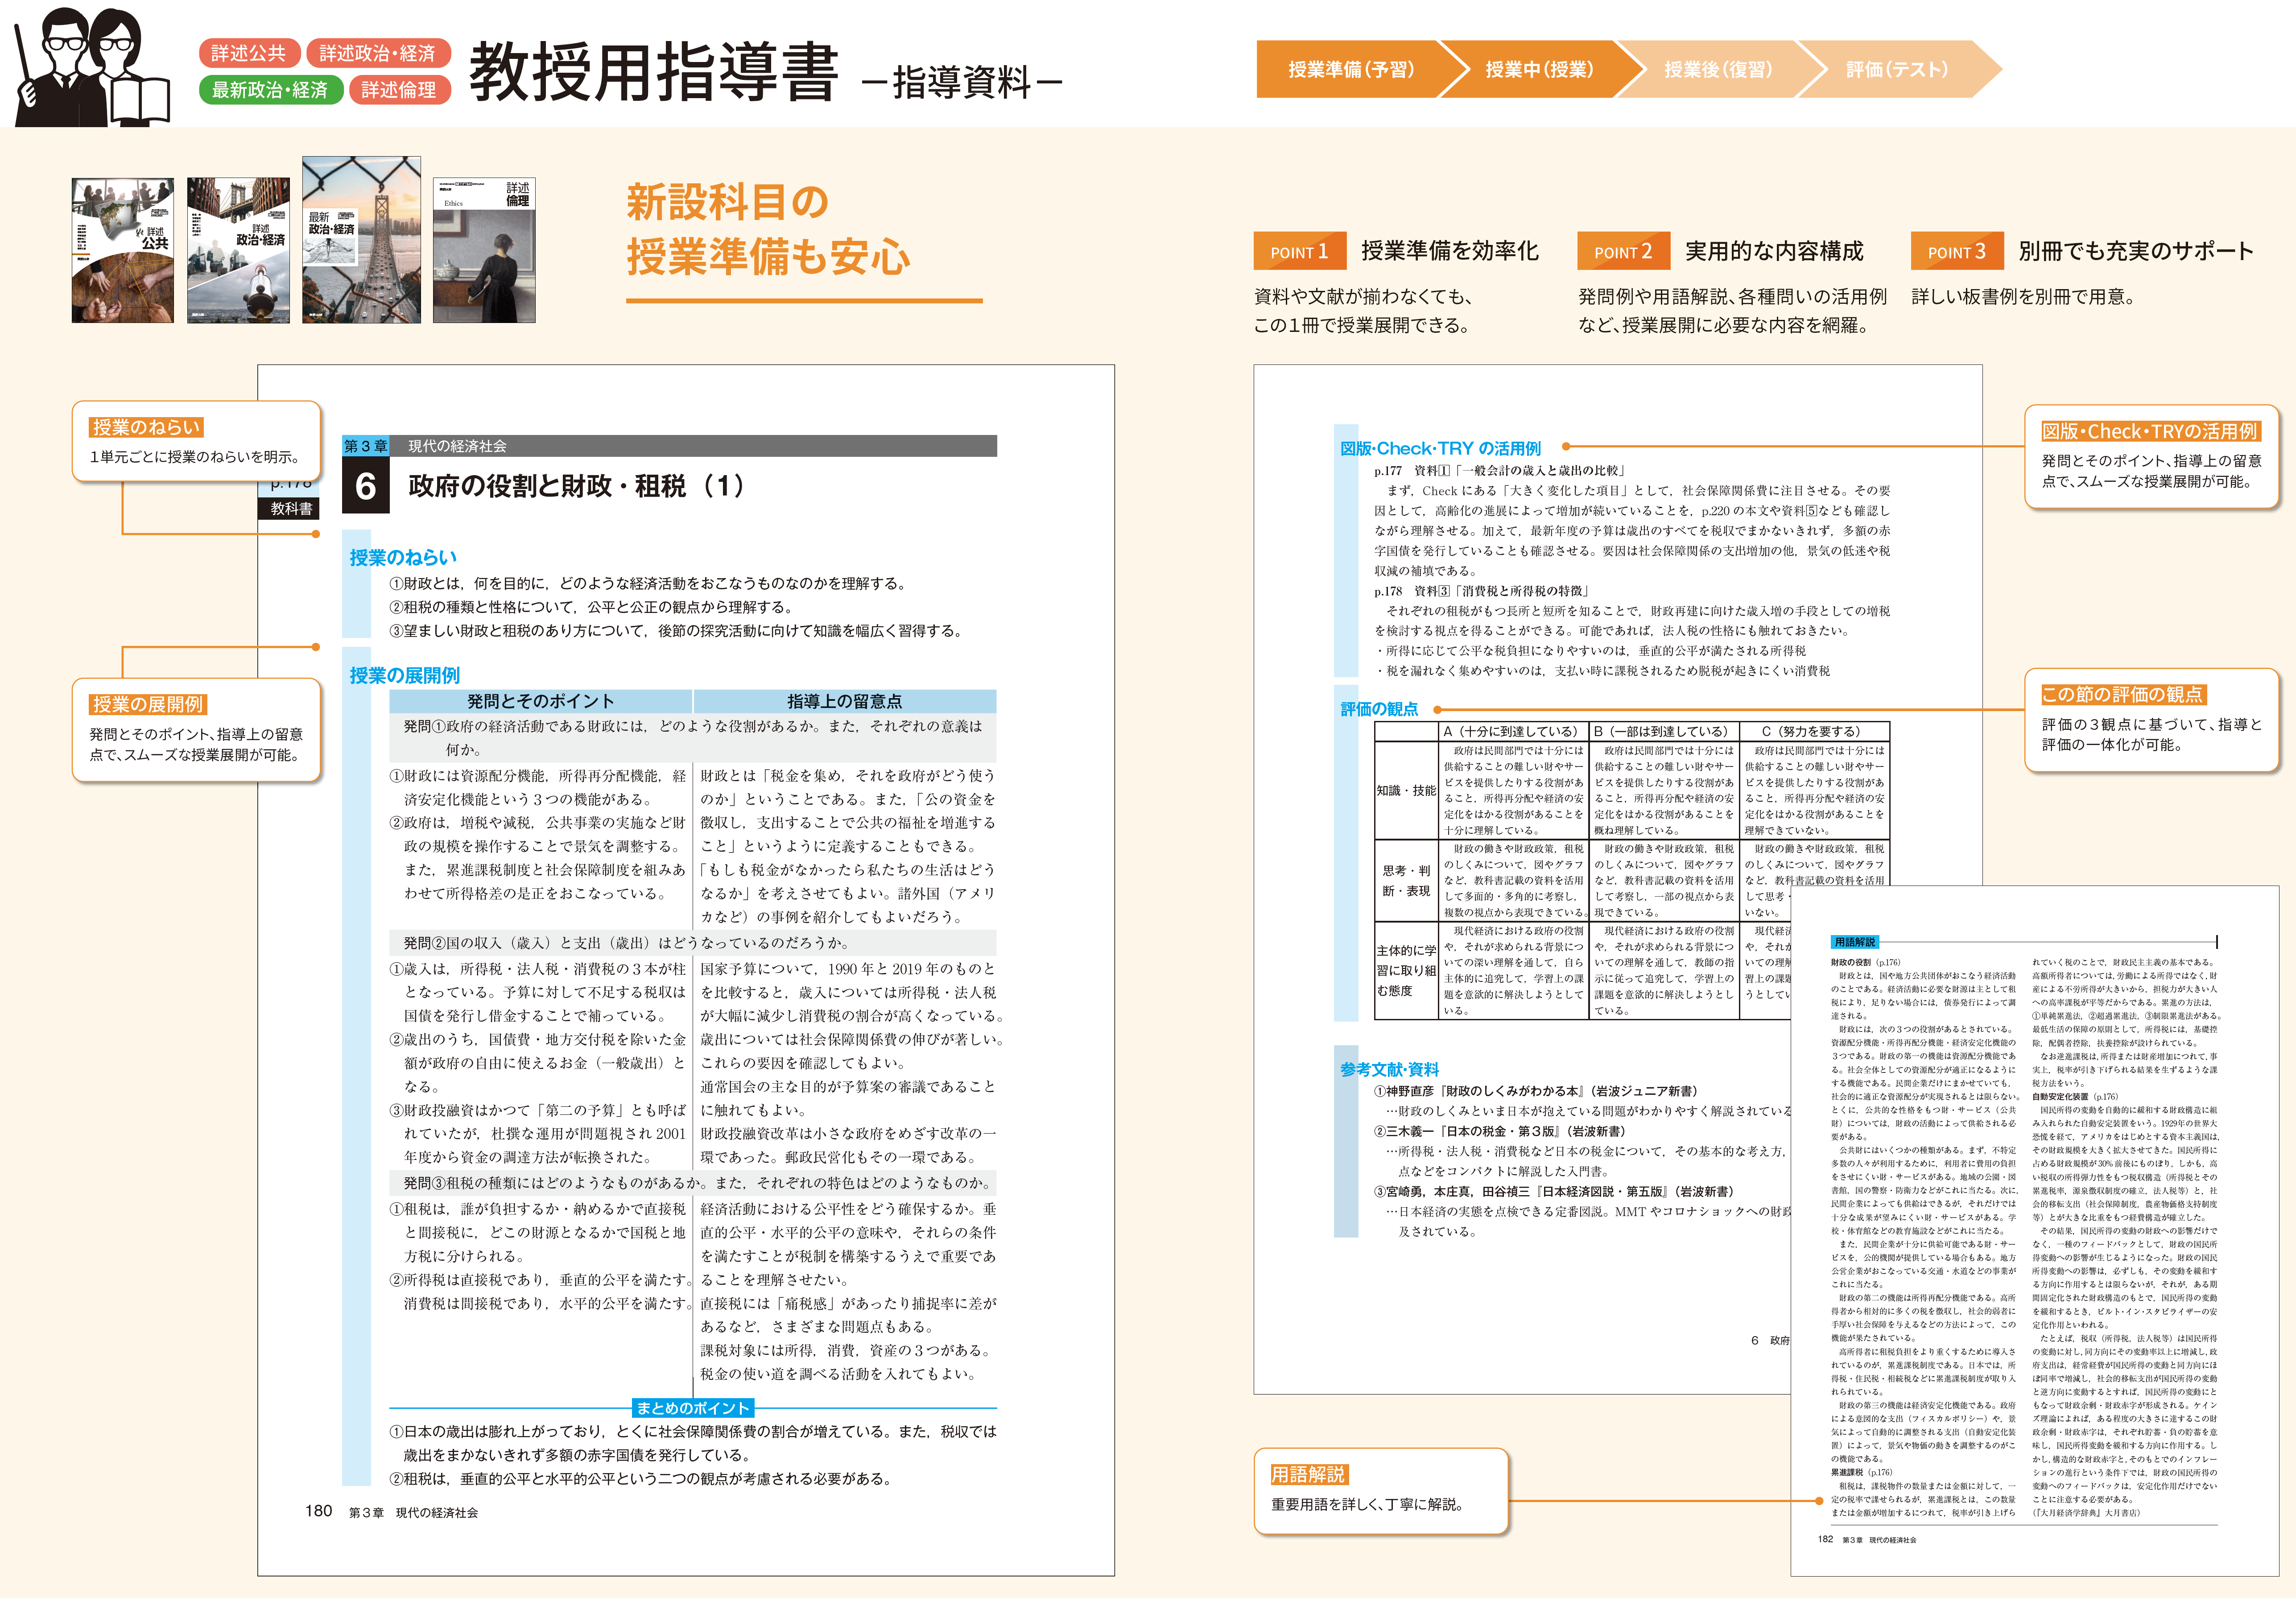Click the 指導上の留意点 column header
This screenshot has width=2296, height=1598.
845,701
